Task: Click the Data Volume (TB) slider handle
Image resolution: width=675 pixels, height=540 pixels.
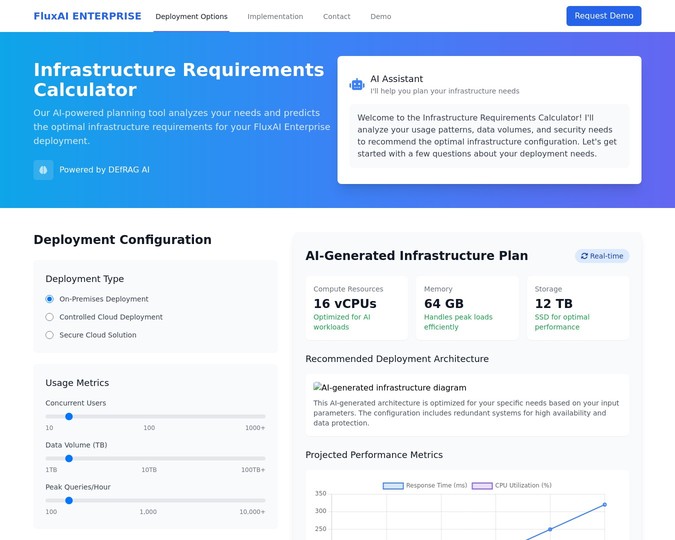Action: click(69, 459)
